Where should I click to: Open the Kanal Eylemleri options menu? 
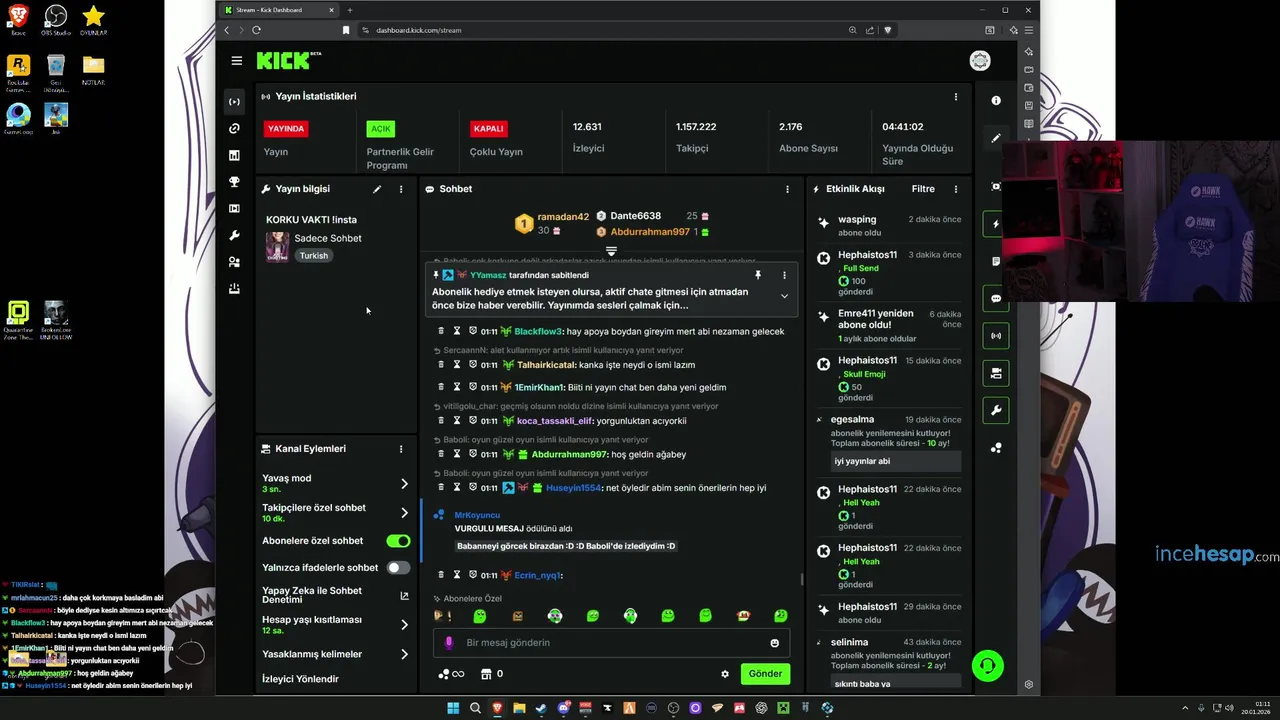click(x=401, y=449)
